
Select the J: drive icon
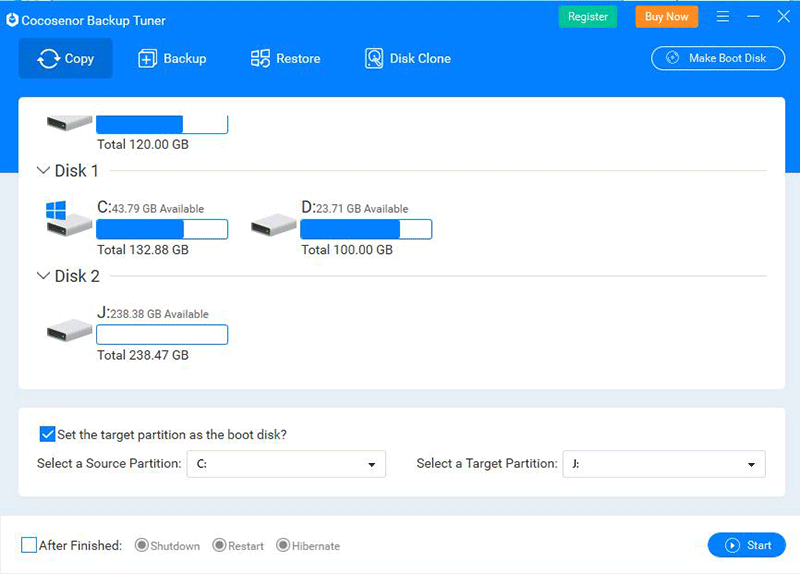tap(69, 330)
